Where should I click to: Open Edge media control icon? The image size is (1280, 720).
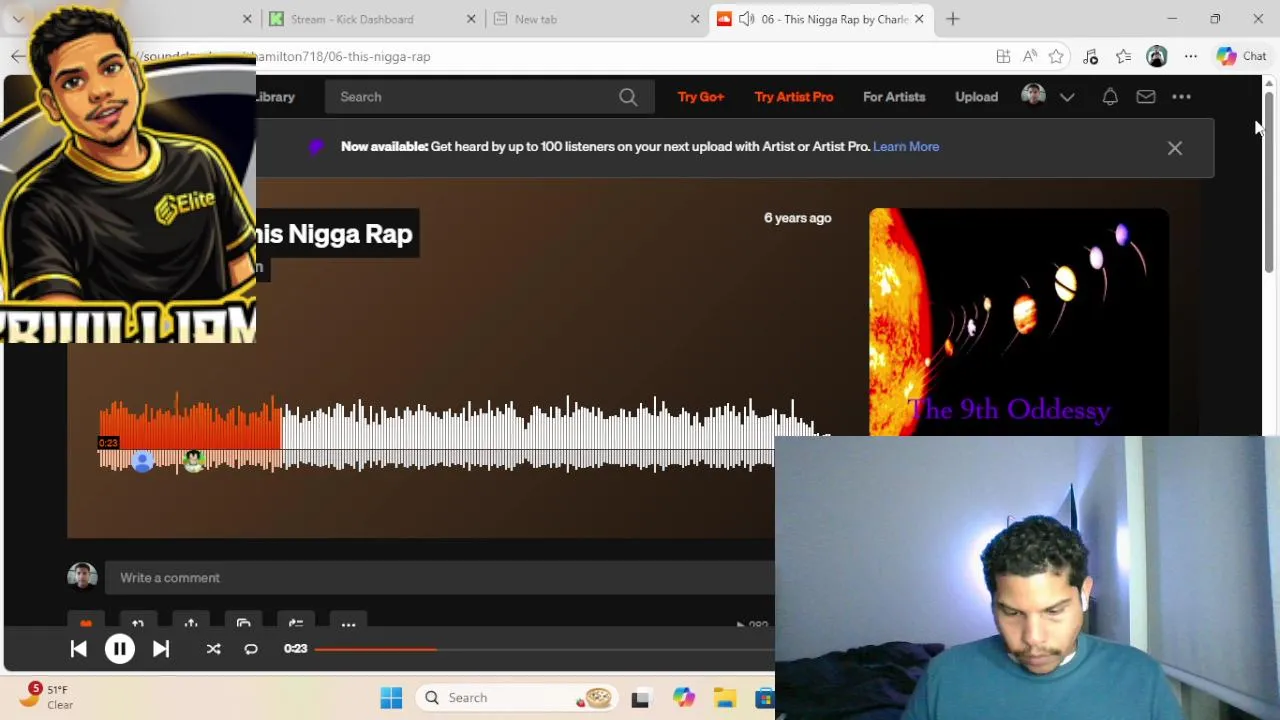pos(1091,57)
